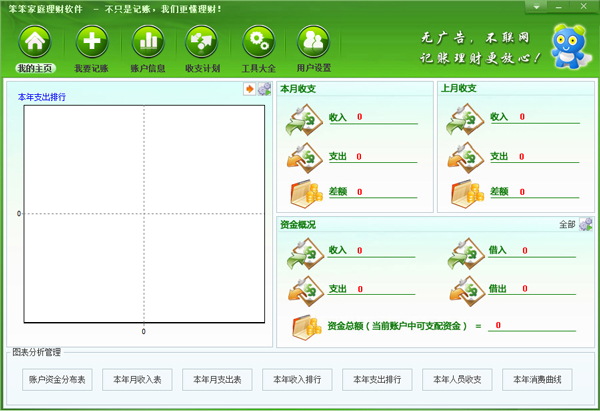The image size is (600, 411).
Task: Show the 本年支出排行 chart button
Action: tap(377, 380)
